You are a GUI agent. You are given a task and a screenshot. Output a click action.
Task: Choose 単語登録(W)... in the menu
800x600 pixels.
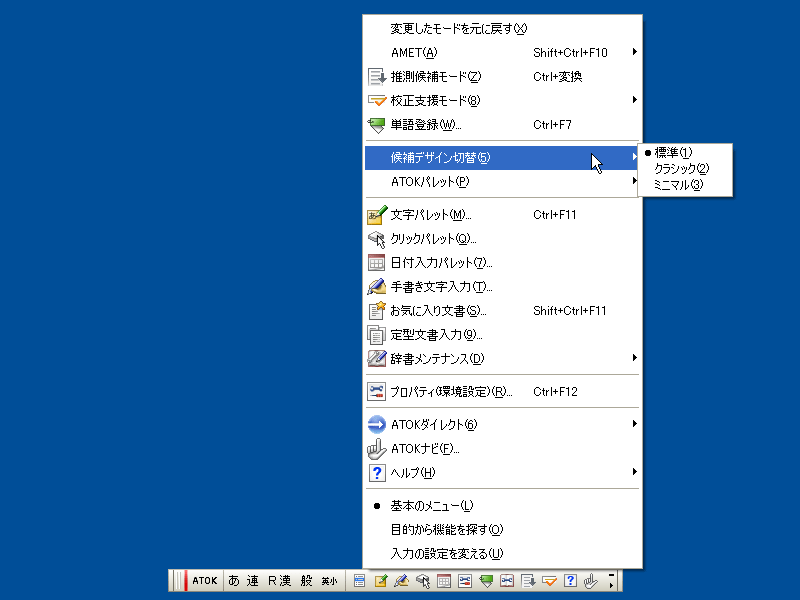tap(502, 124)
